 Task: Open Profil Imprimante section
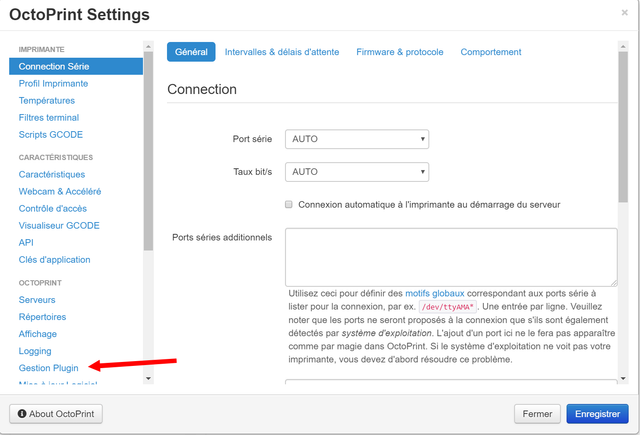click(53, 84)
